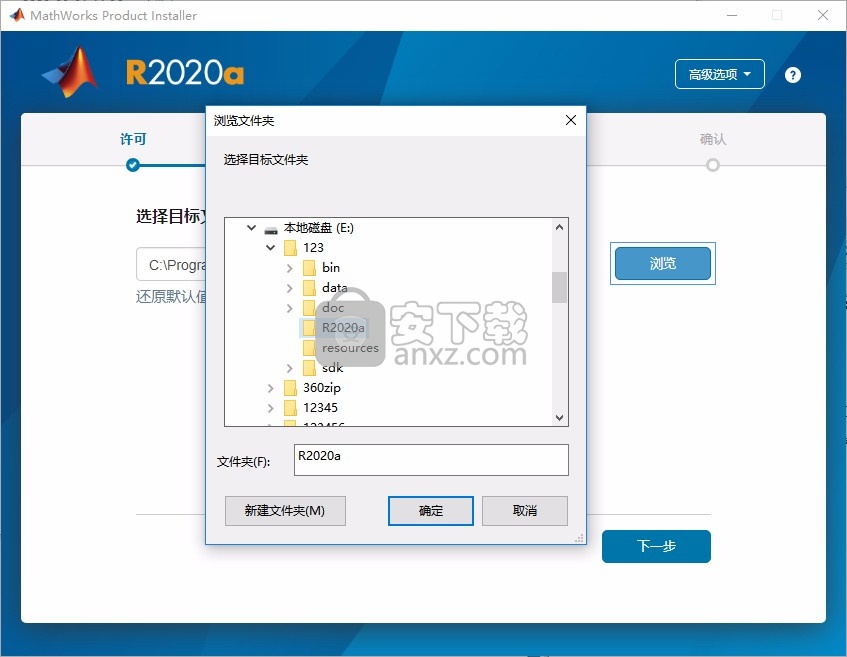Select the data folder icon
This screenshot has width=847, height=657.
click(x=309, y=288)
